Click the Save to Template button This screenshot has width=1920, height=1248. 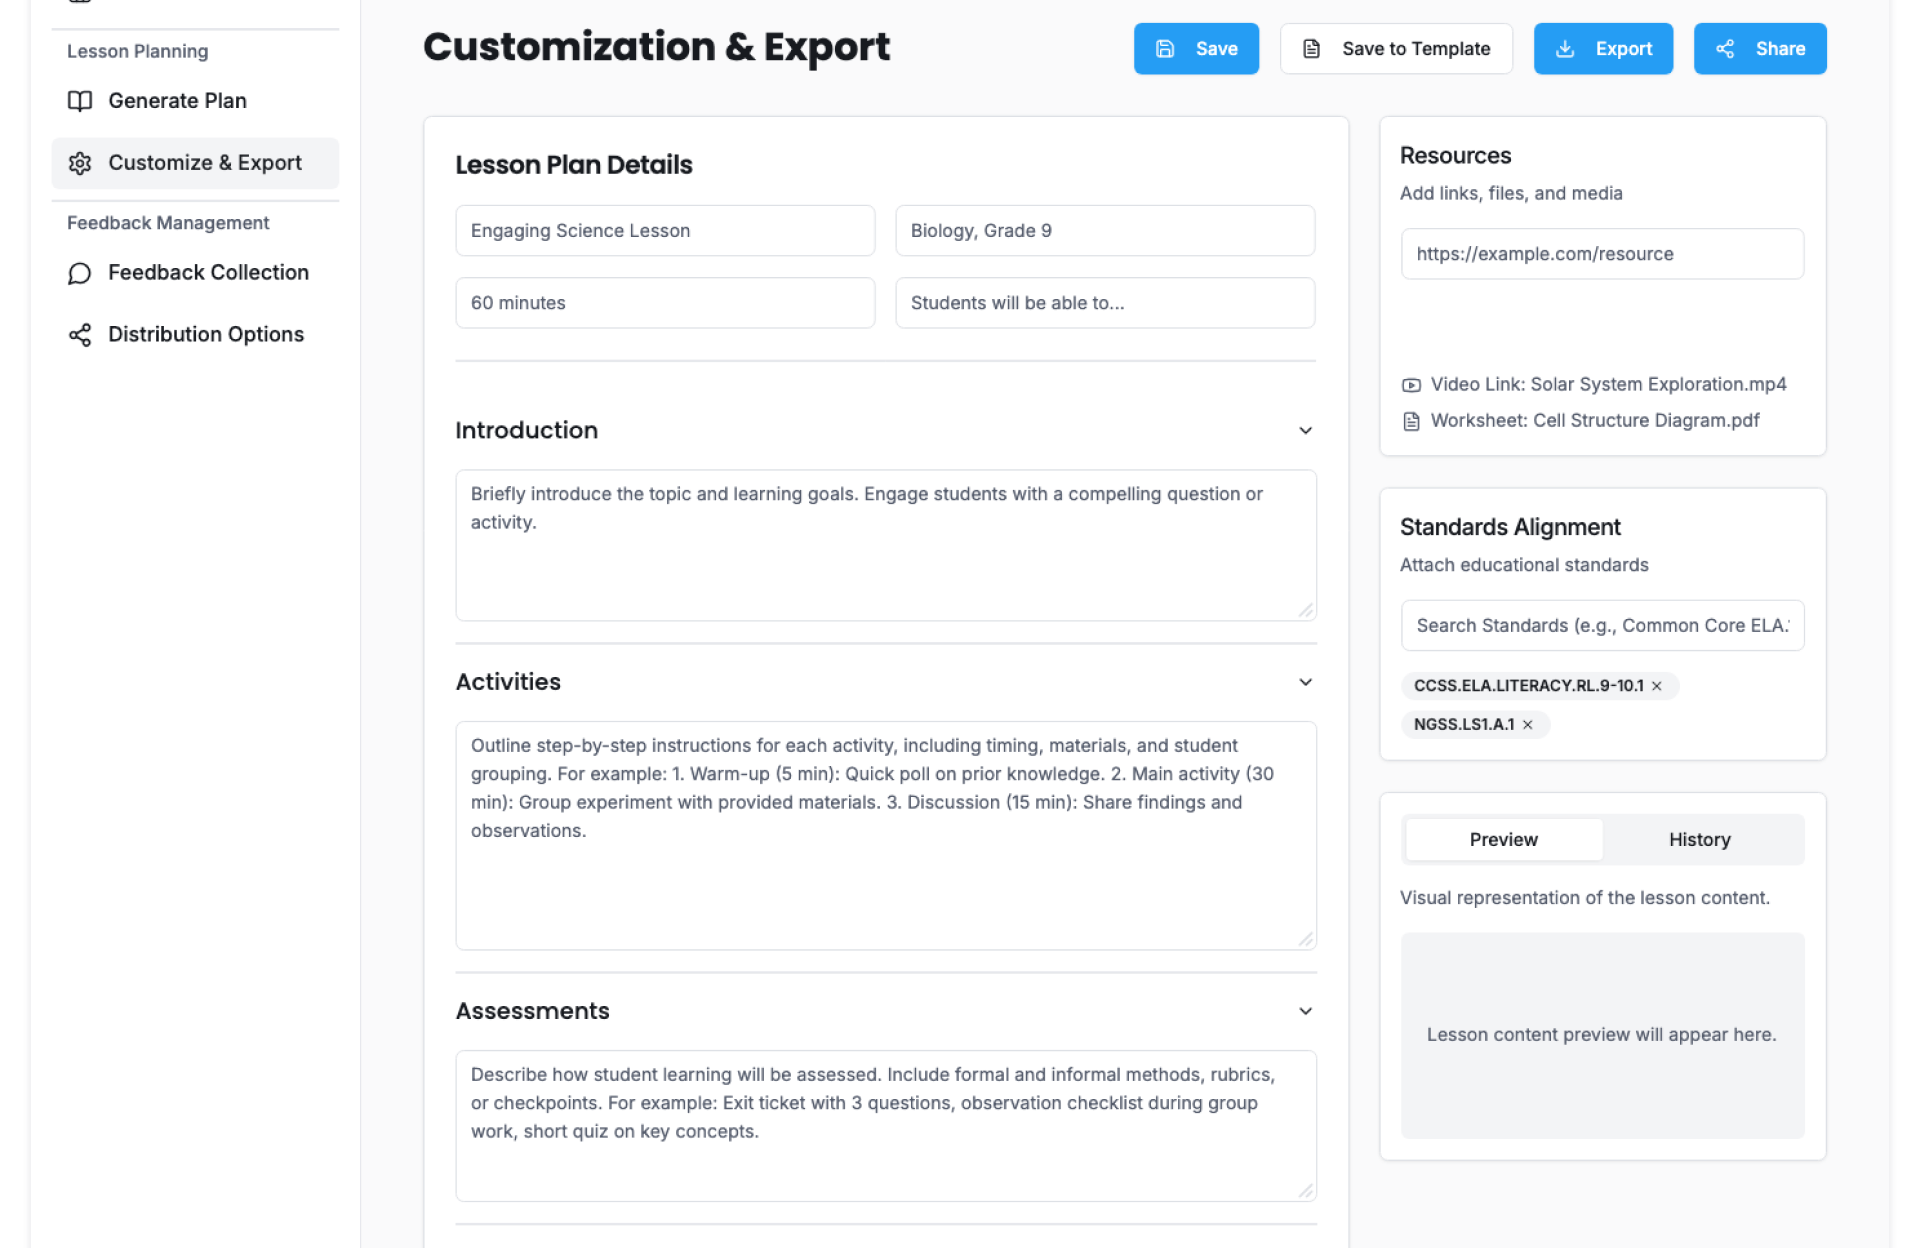click(1396, 49)
